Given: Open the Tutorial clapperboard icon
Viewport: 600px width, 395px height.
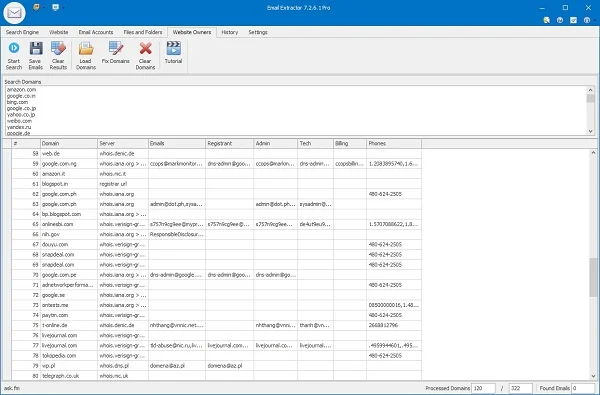Looking at the screenshot, I should tap(173, 48).
